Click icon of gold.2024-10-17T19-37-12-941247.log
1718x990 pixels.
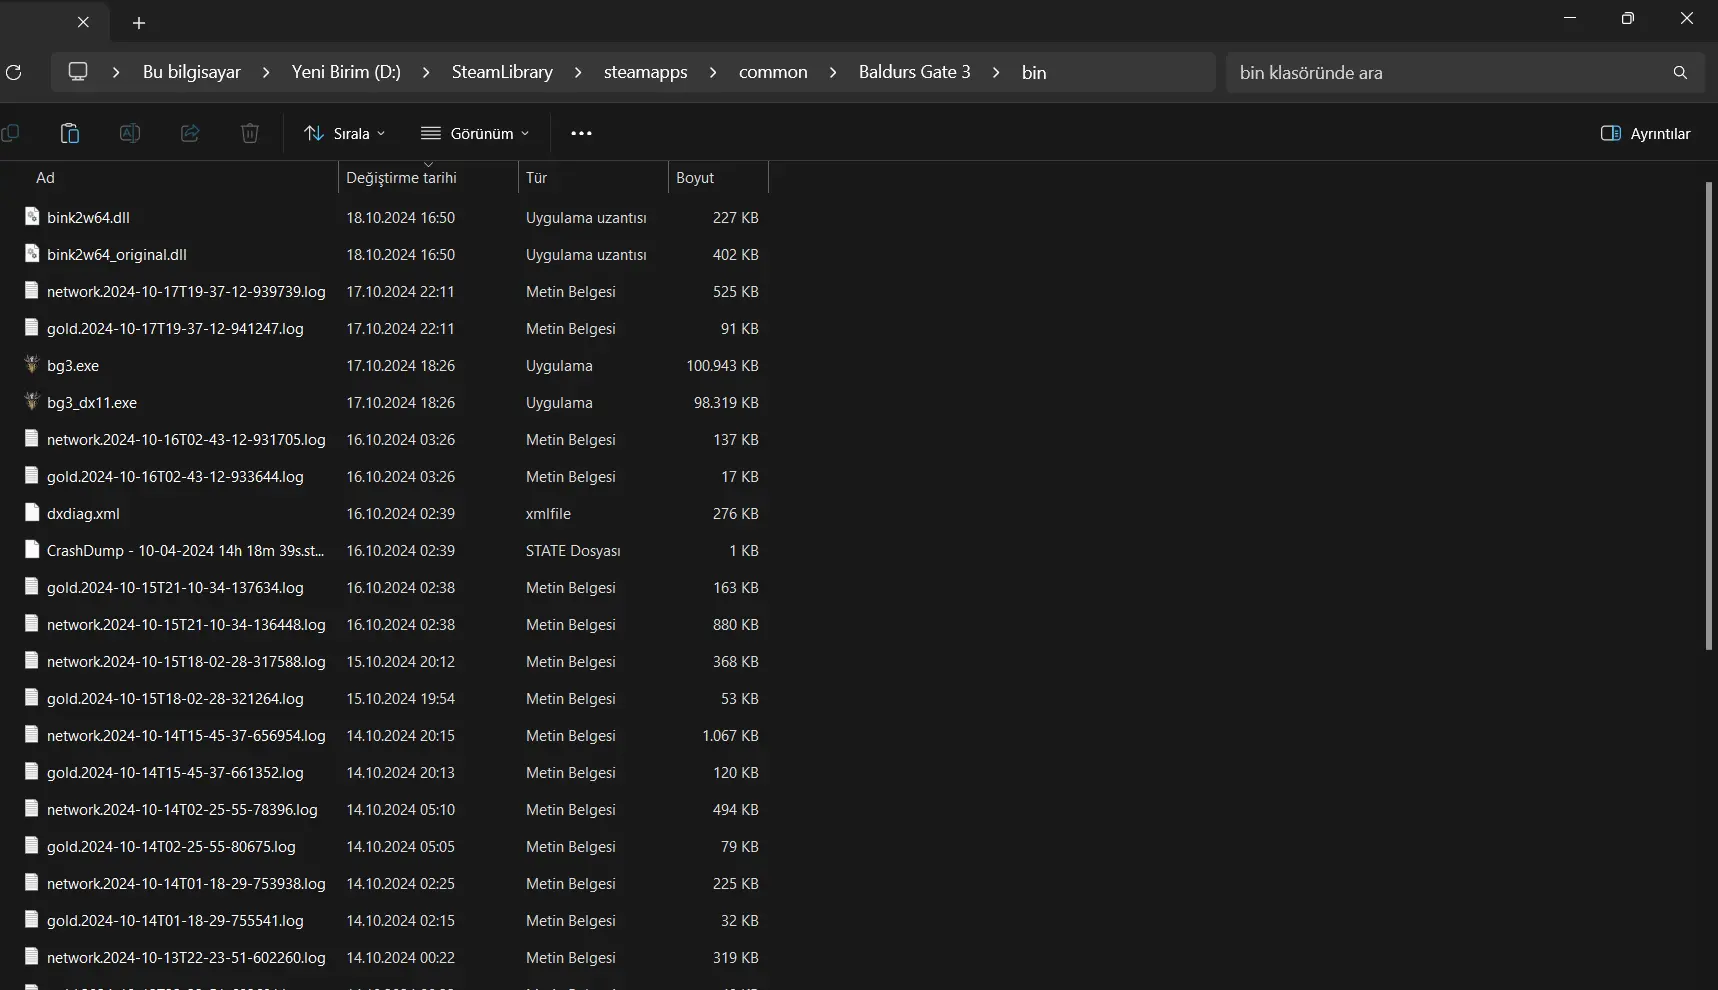(x=32, y=328)
